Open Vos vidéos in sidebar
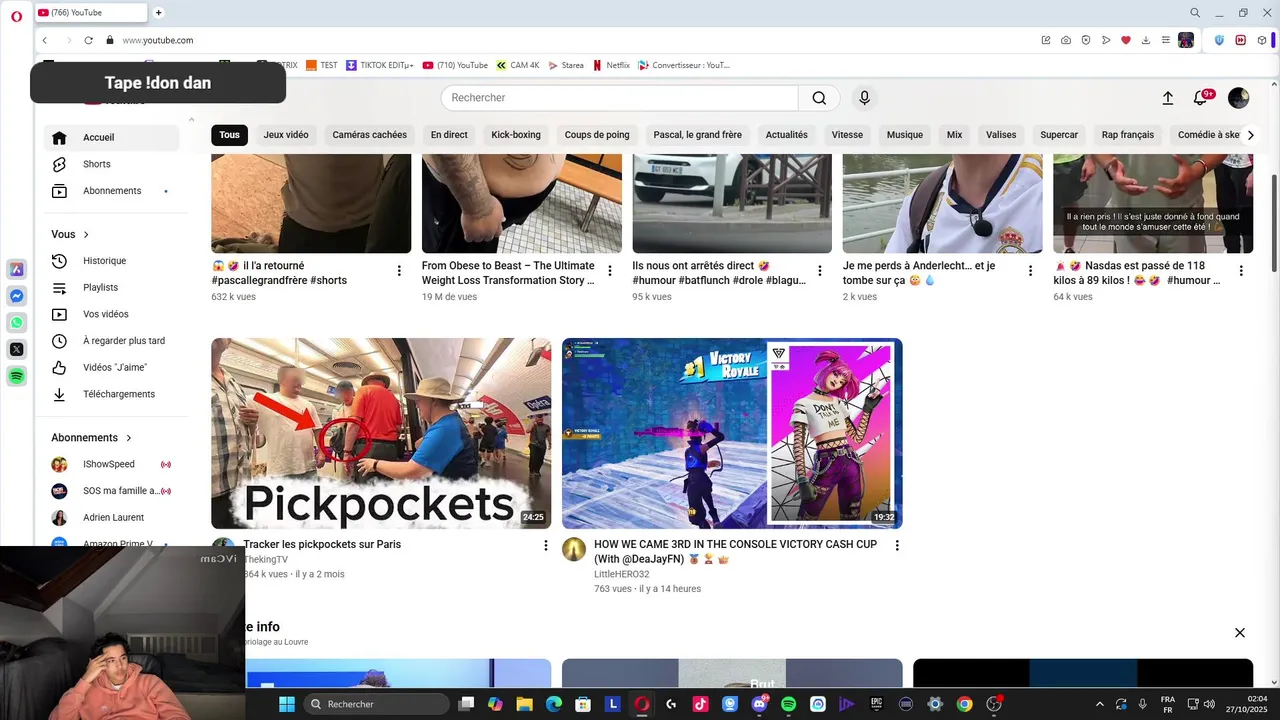The image size is (1280, 720). [x=112, y=314]
